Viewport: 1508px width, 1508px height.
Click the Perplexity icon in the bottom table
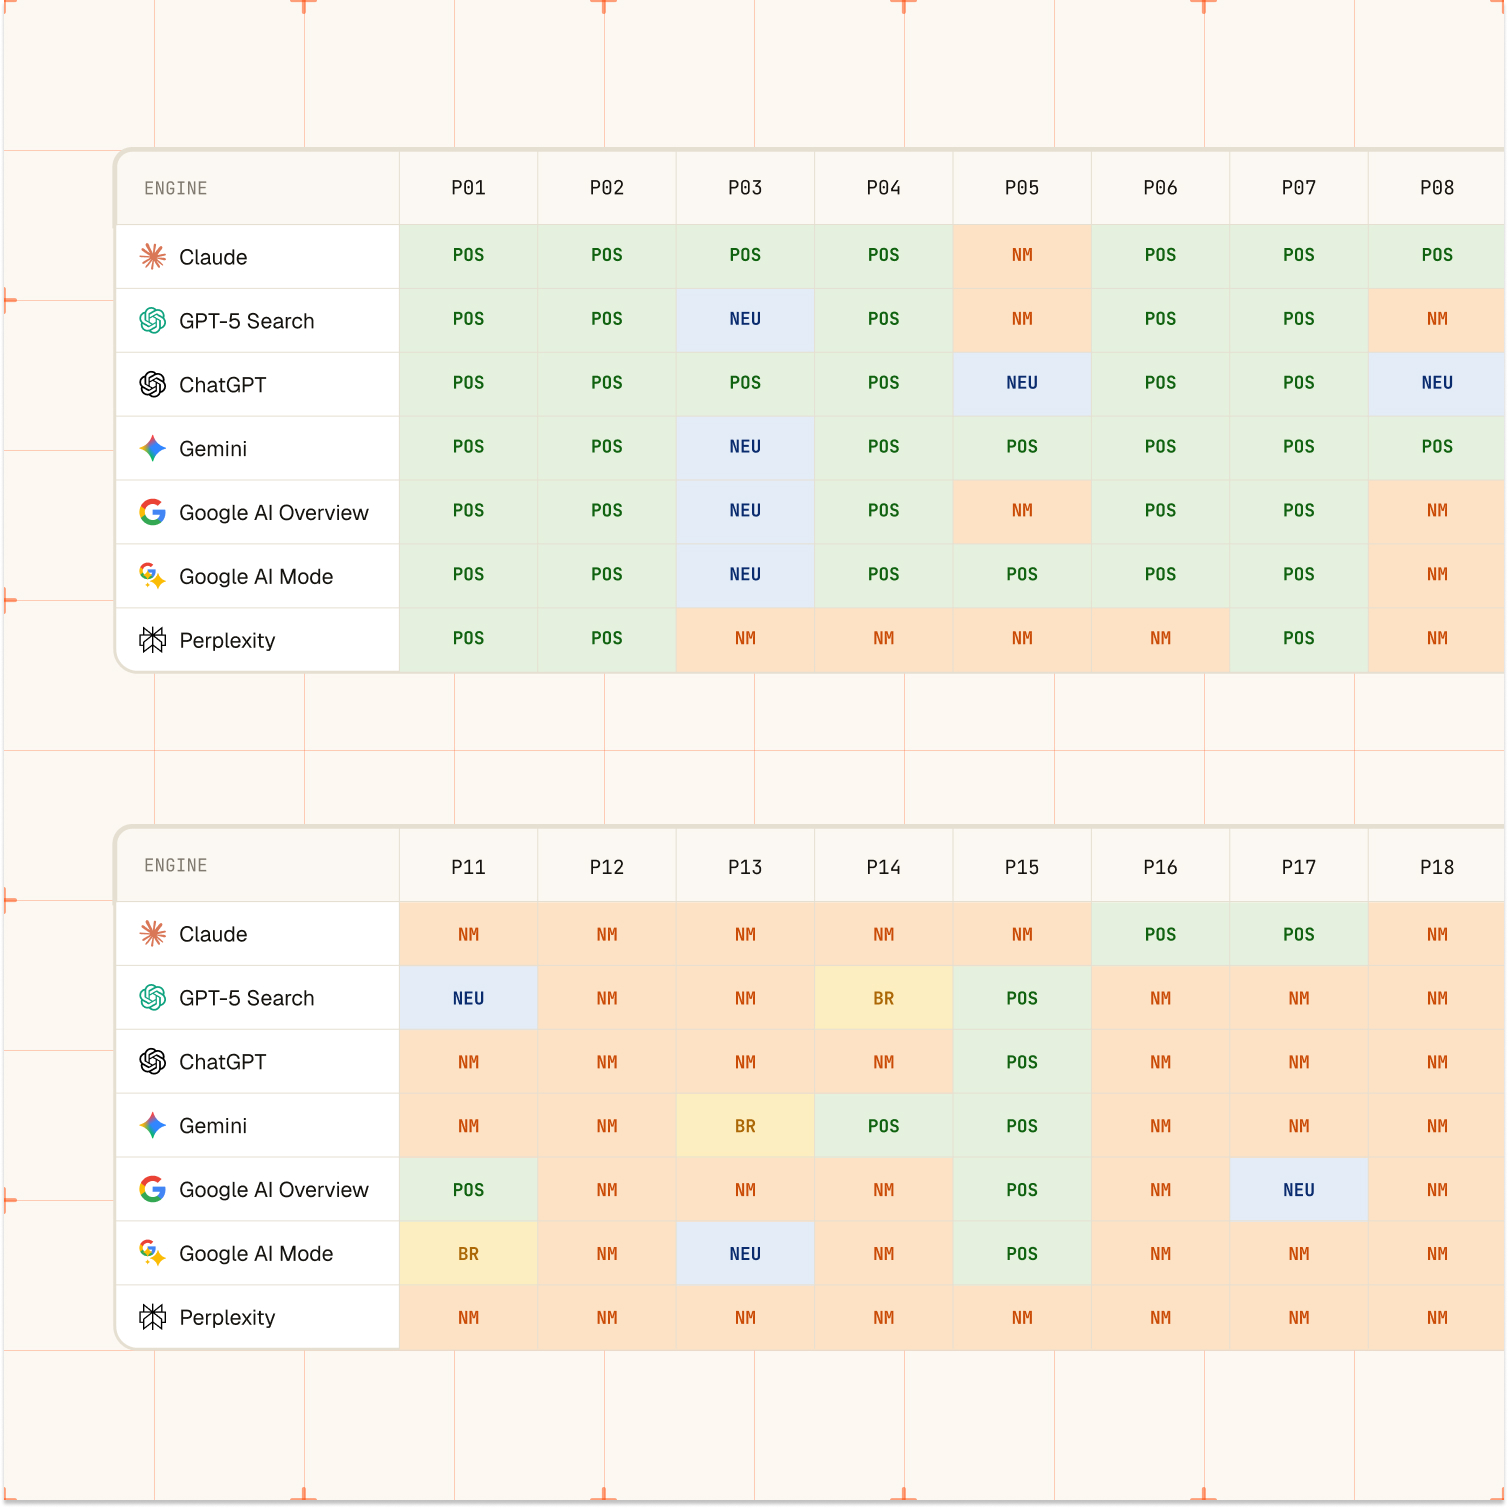point(153,1318)
